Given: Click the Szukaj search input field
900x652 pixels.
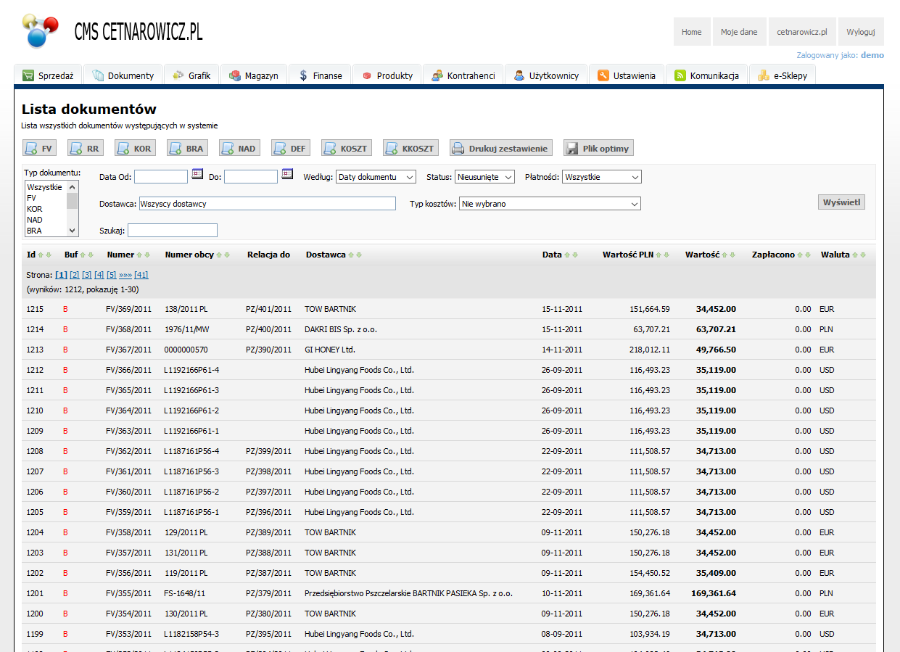Looking at the screenshot, I should pos(172,230).
